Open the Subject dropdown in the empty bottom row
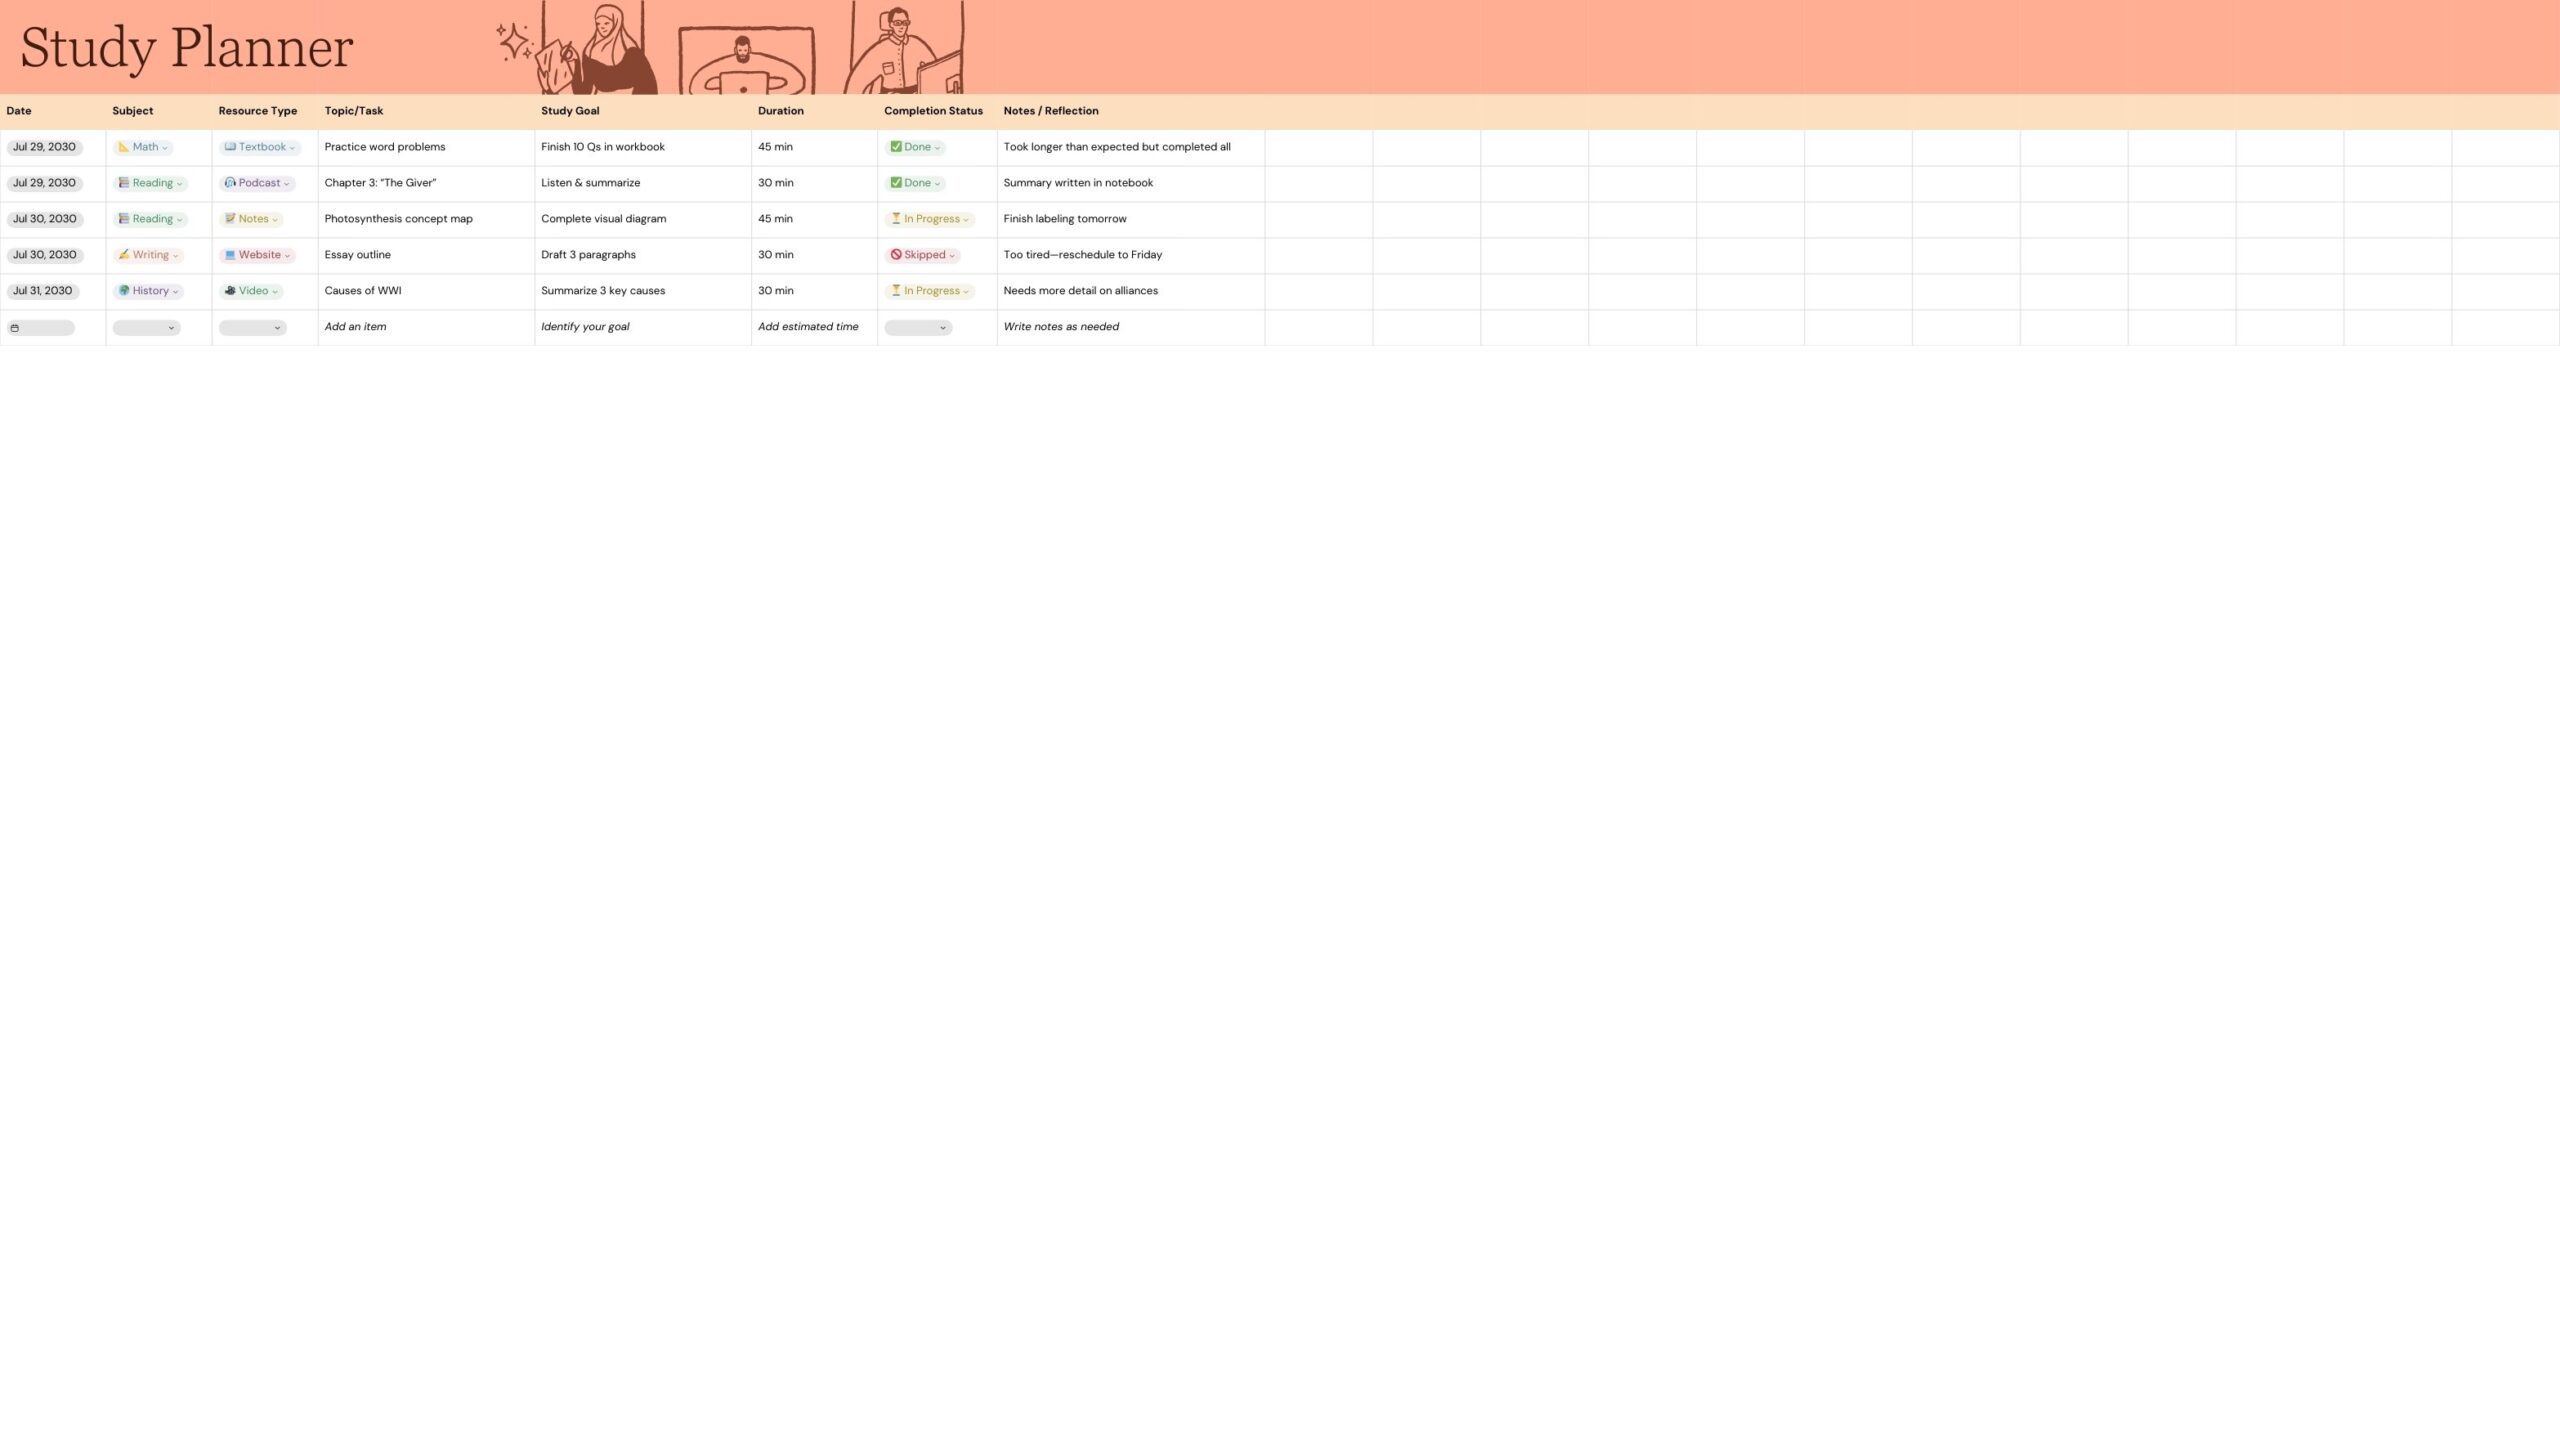This screenshot has height=1440, width=2560. pos(146,327)
